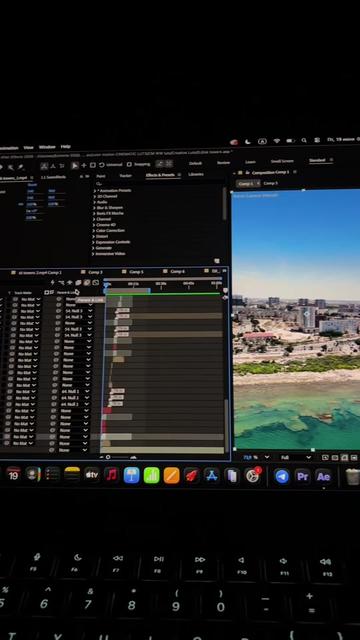This screenshot has width=360, height=640.
Task: Open the Effects & Presets tab
Action: point(160,175)
